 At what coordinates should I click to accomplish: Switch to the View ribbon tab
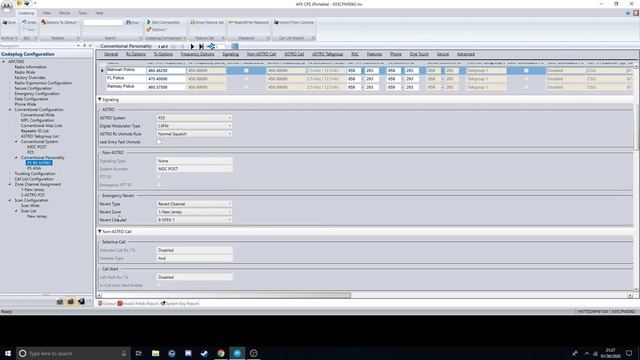click(x=47, y=13)
